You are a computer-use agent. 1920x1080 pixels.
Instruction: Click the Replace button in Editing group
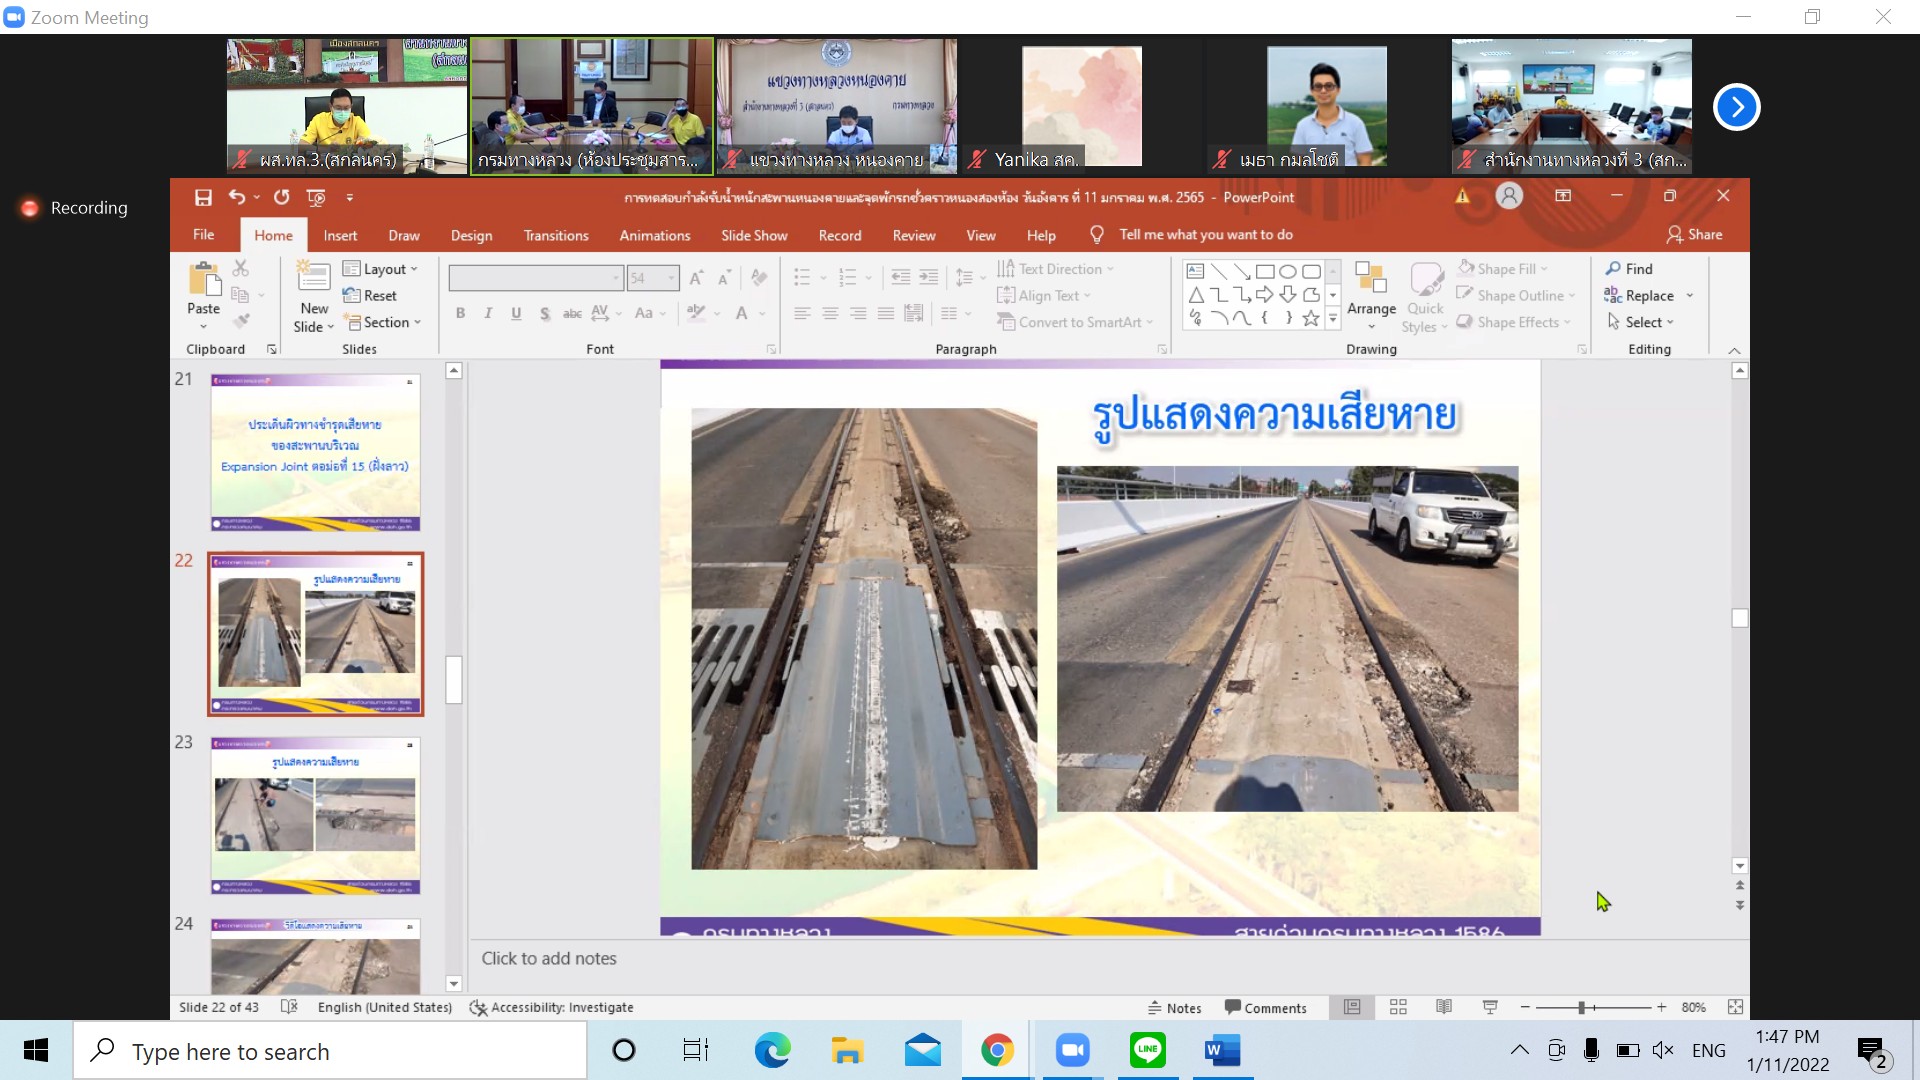pos(1648,295)
